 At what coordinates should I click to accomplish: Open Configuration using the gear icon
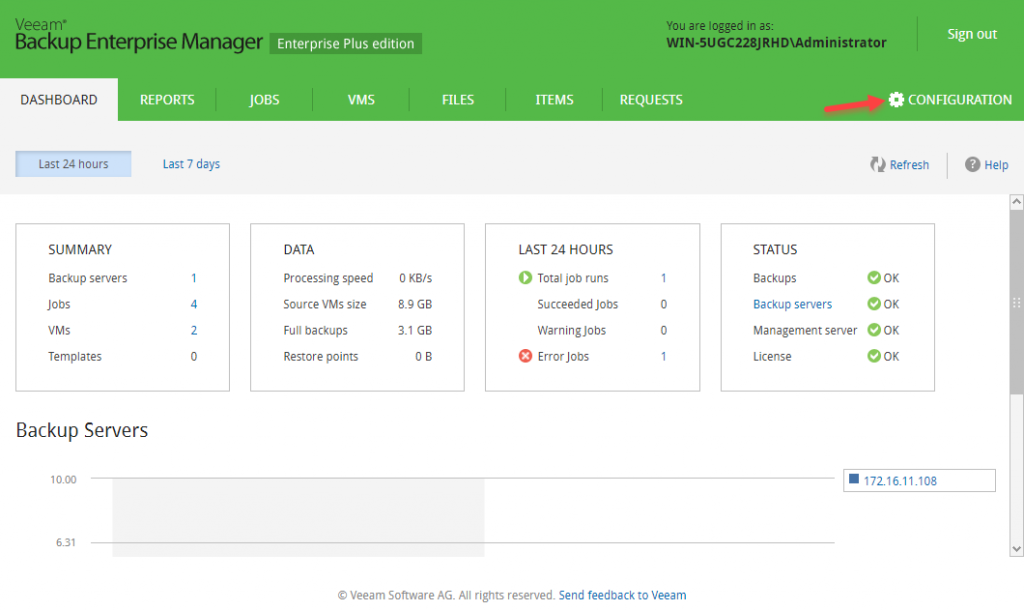897,99
